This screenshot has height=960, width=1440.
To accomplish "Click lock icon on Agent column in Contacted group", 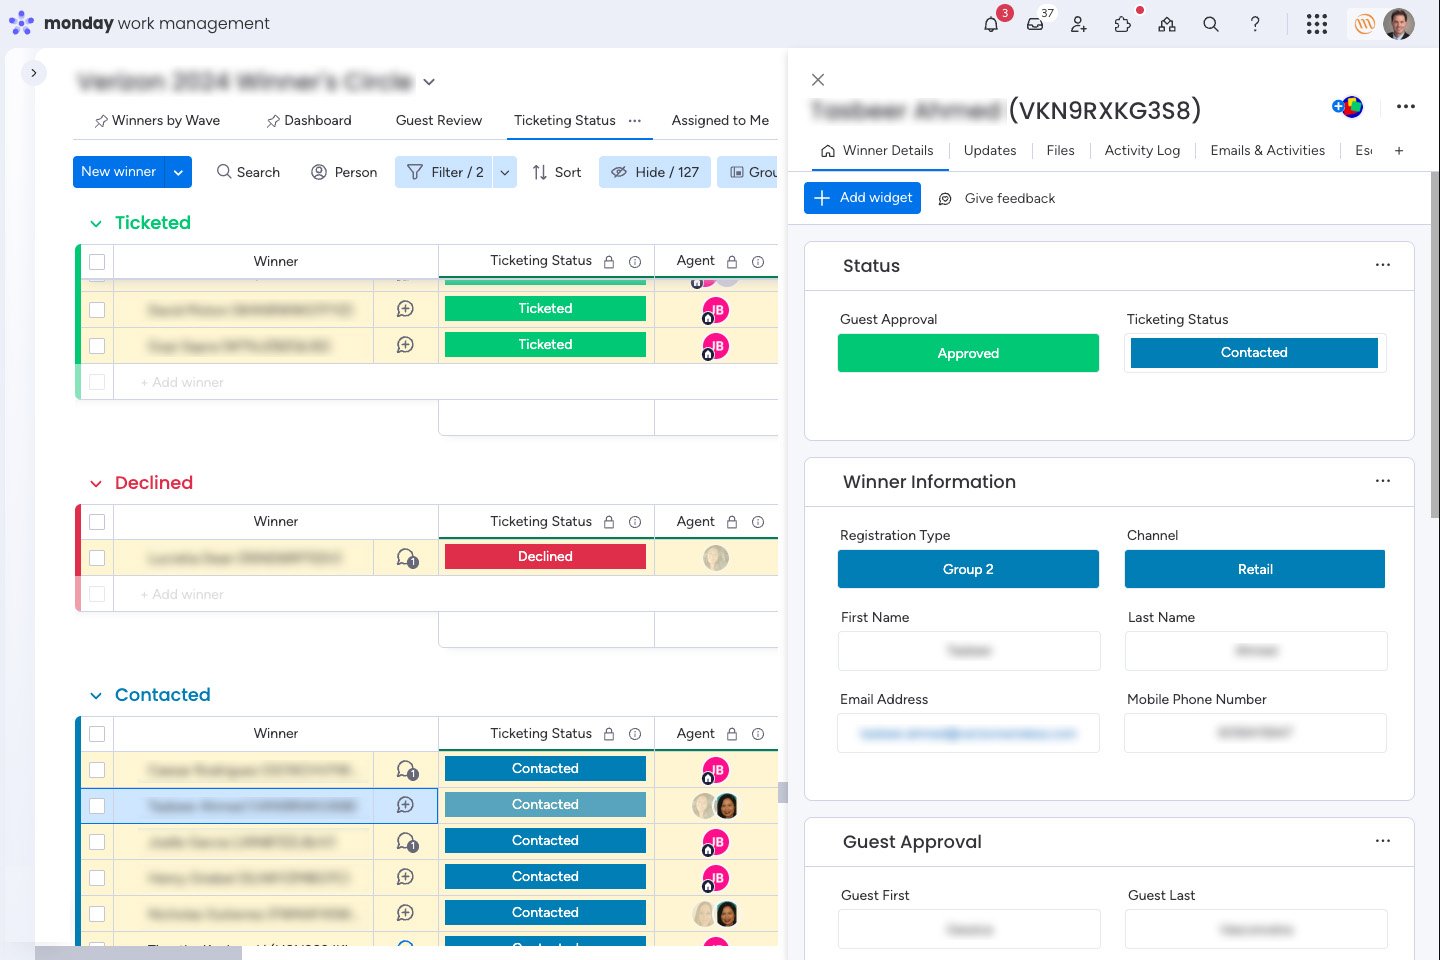I will (x=732, y=734).
